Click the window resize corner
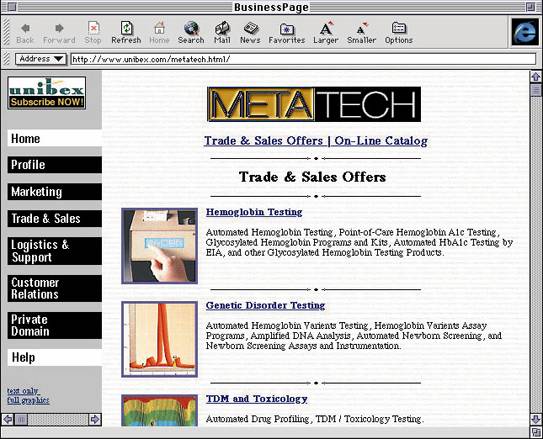 (x=536, y=432)
